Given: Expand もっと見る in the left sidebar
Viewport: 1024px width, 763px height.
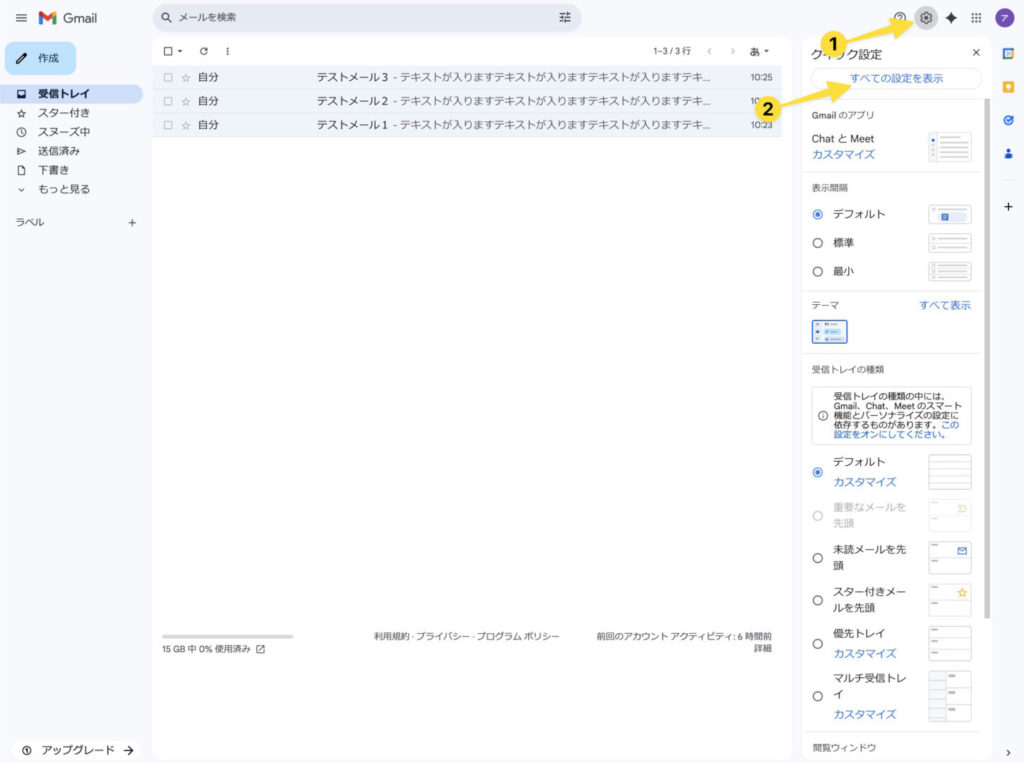Looking at the screenshot, I should (63, 189).
